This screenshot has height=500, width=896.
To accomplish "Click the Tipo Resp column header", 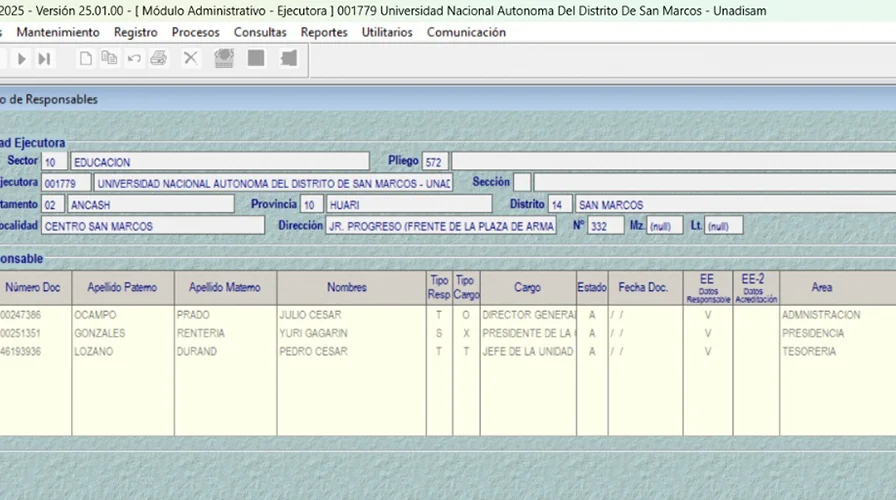I will pos(439,287).
